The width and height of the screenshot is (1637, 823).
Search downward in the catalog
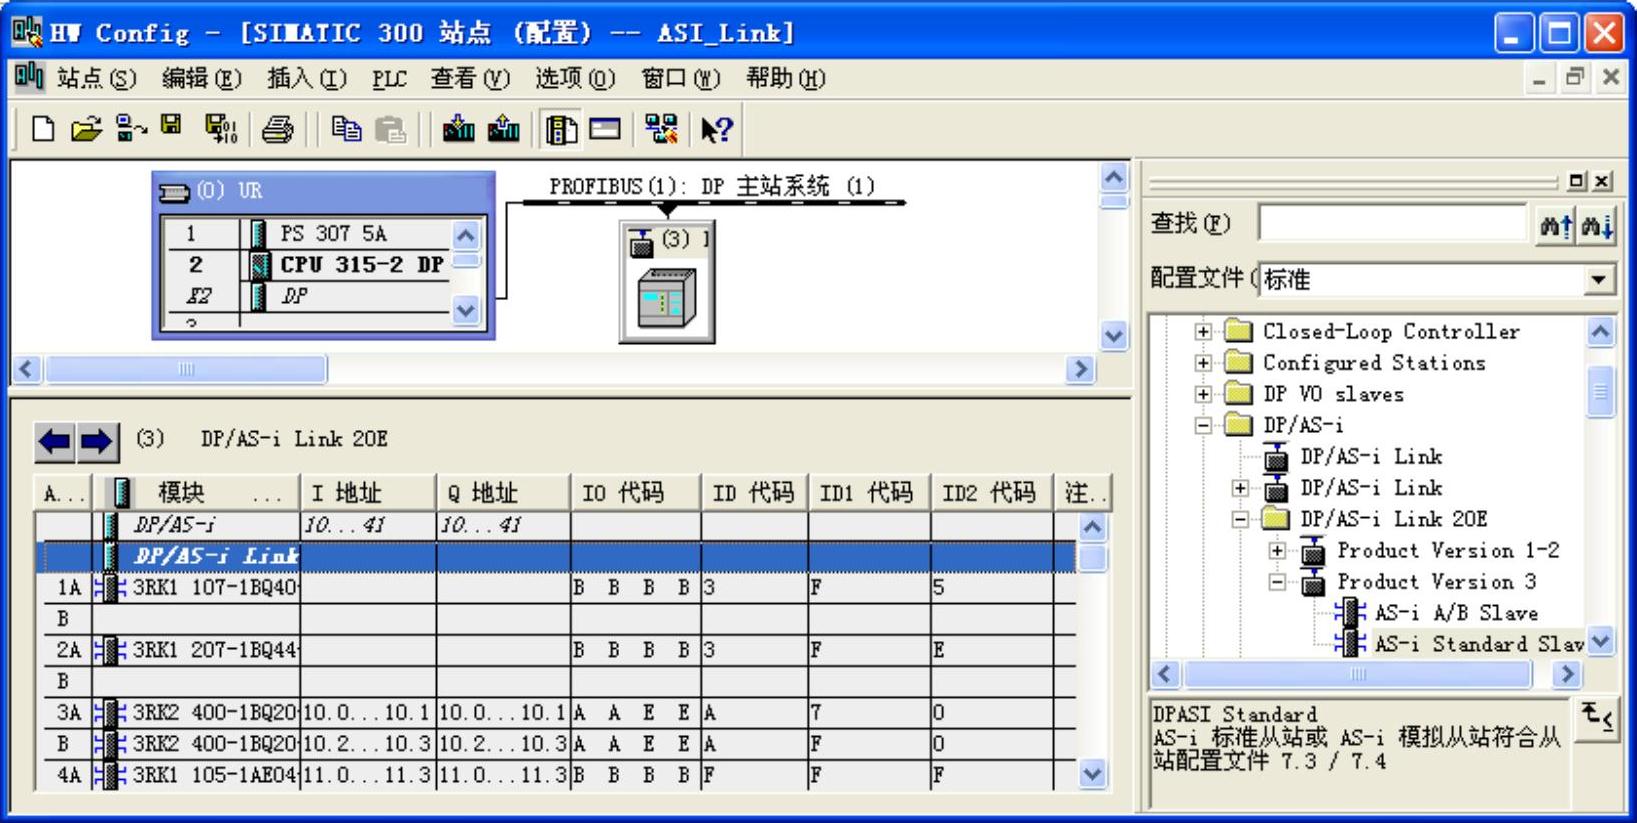(1596, 226)
